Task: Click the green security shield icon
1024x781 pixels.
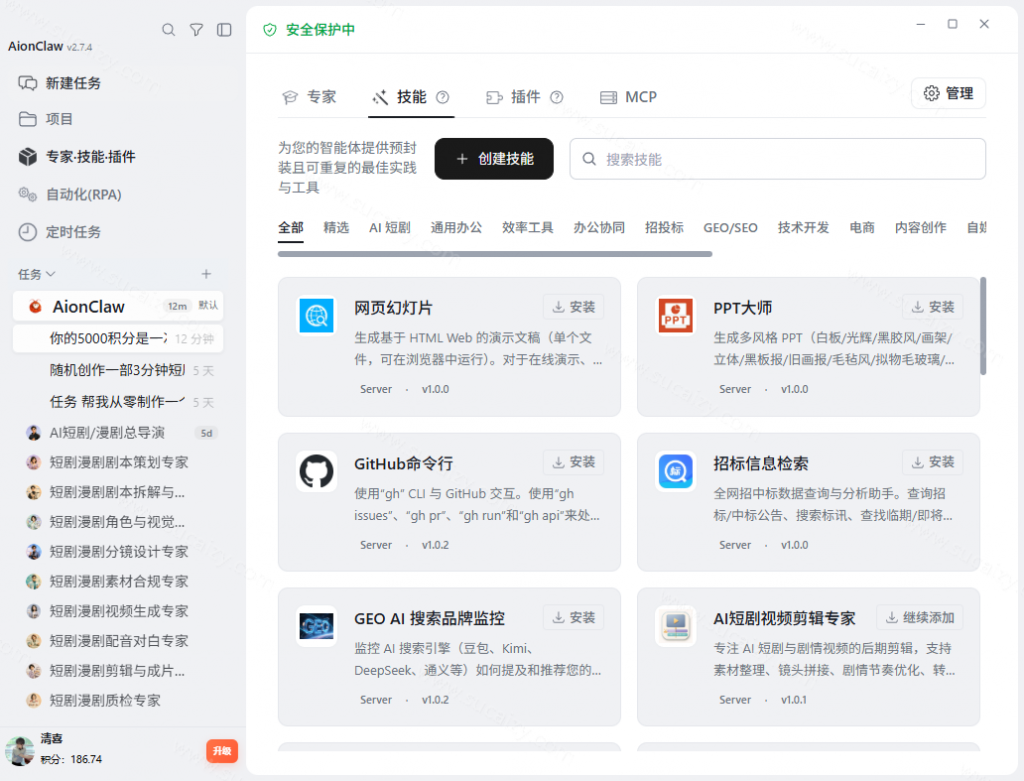Action: click(x=270, y=30)
